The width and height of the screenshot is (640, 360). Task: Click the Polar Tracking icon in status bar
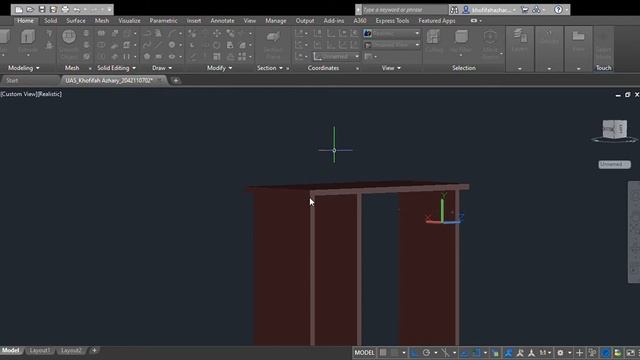426,352
